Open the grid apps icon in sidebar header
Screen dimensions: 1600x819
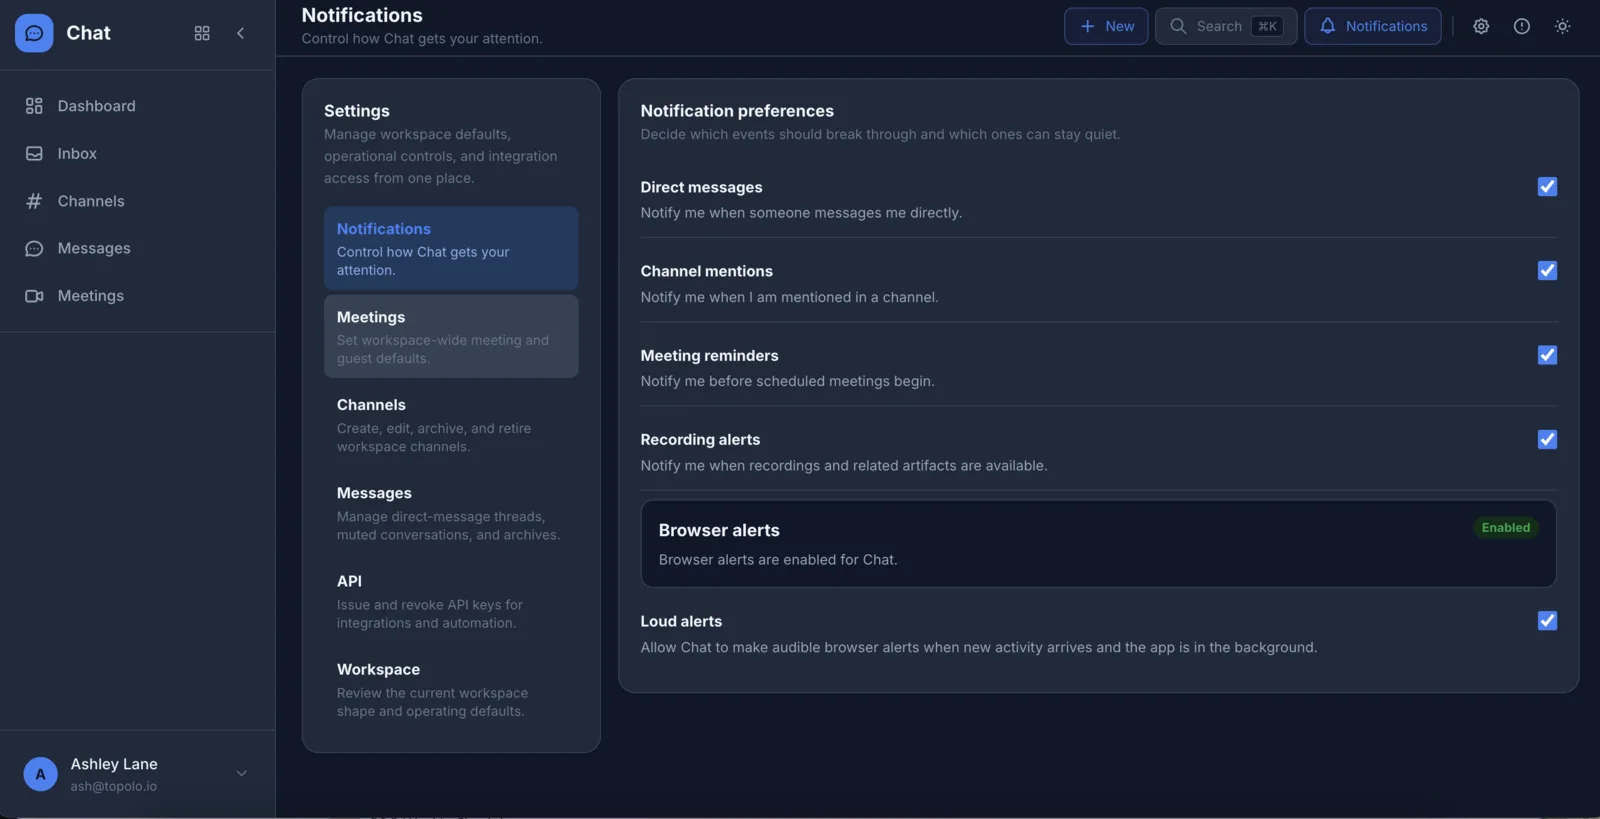click(x=202, y=33)
